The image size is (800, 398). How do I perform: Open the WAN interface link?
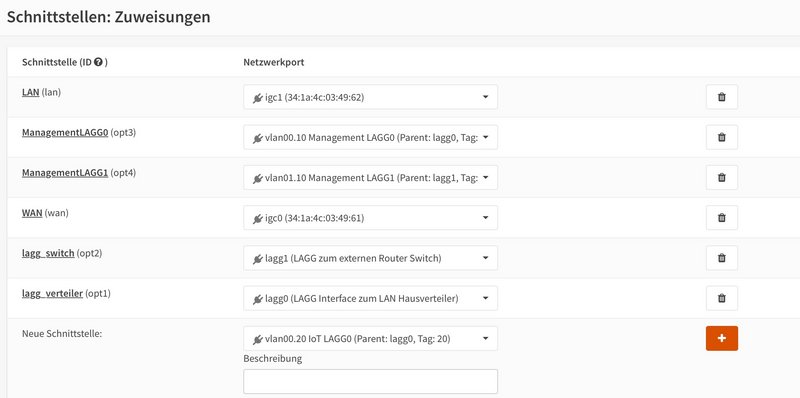(32, 213)
